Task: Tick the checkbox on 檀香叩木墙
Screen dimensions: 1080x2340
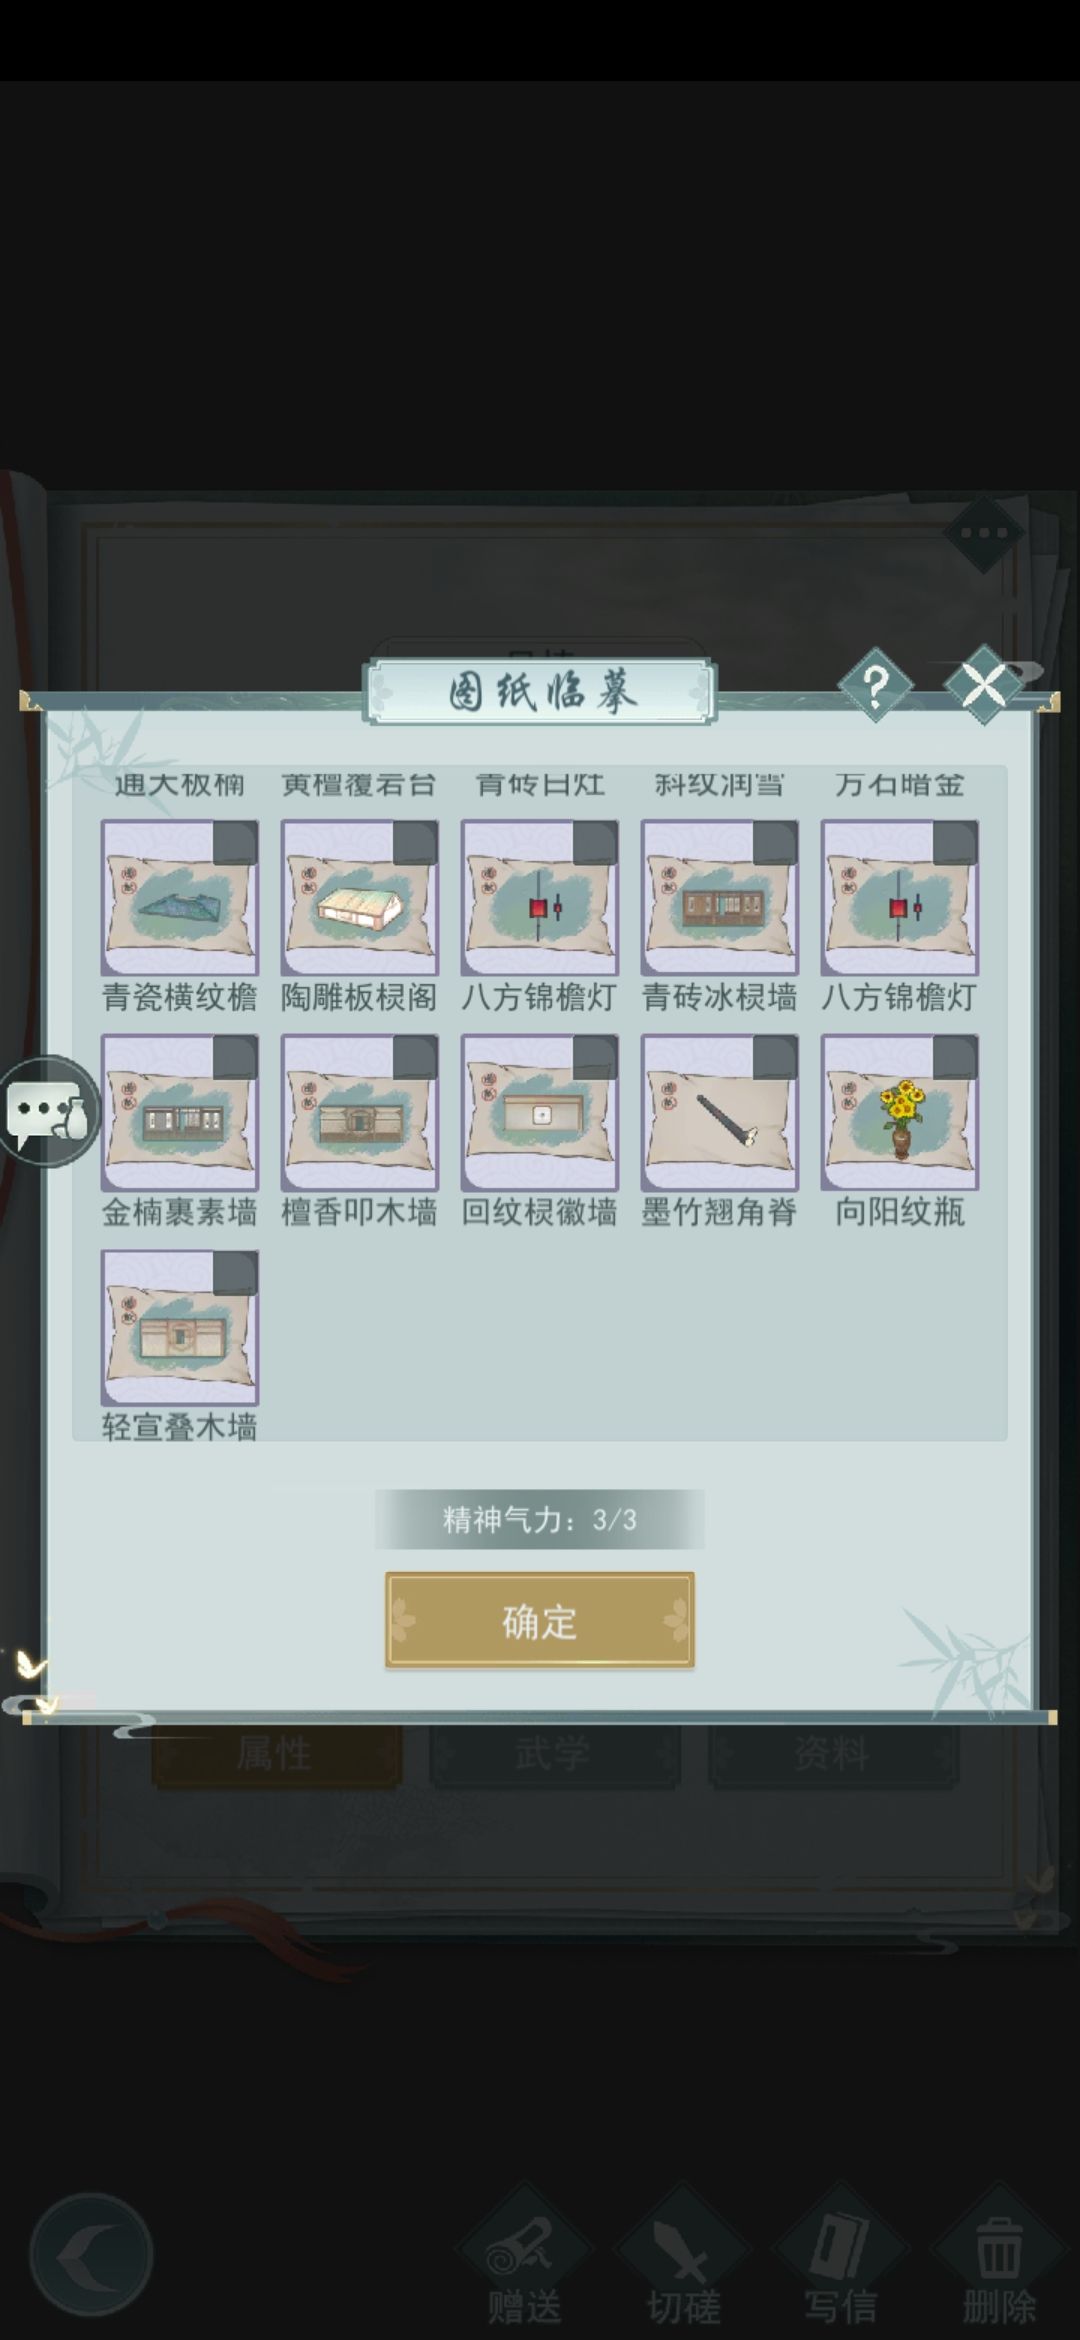Action: click(x=415, y=1058)
